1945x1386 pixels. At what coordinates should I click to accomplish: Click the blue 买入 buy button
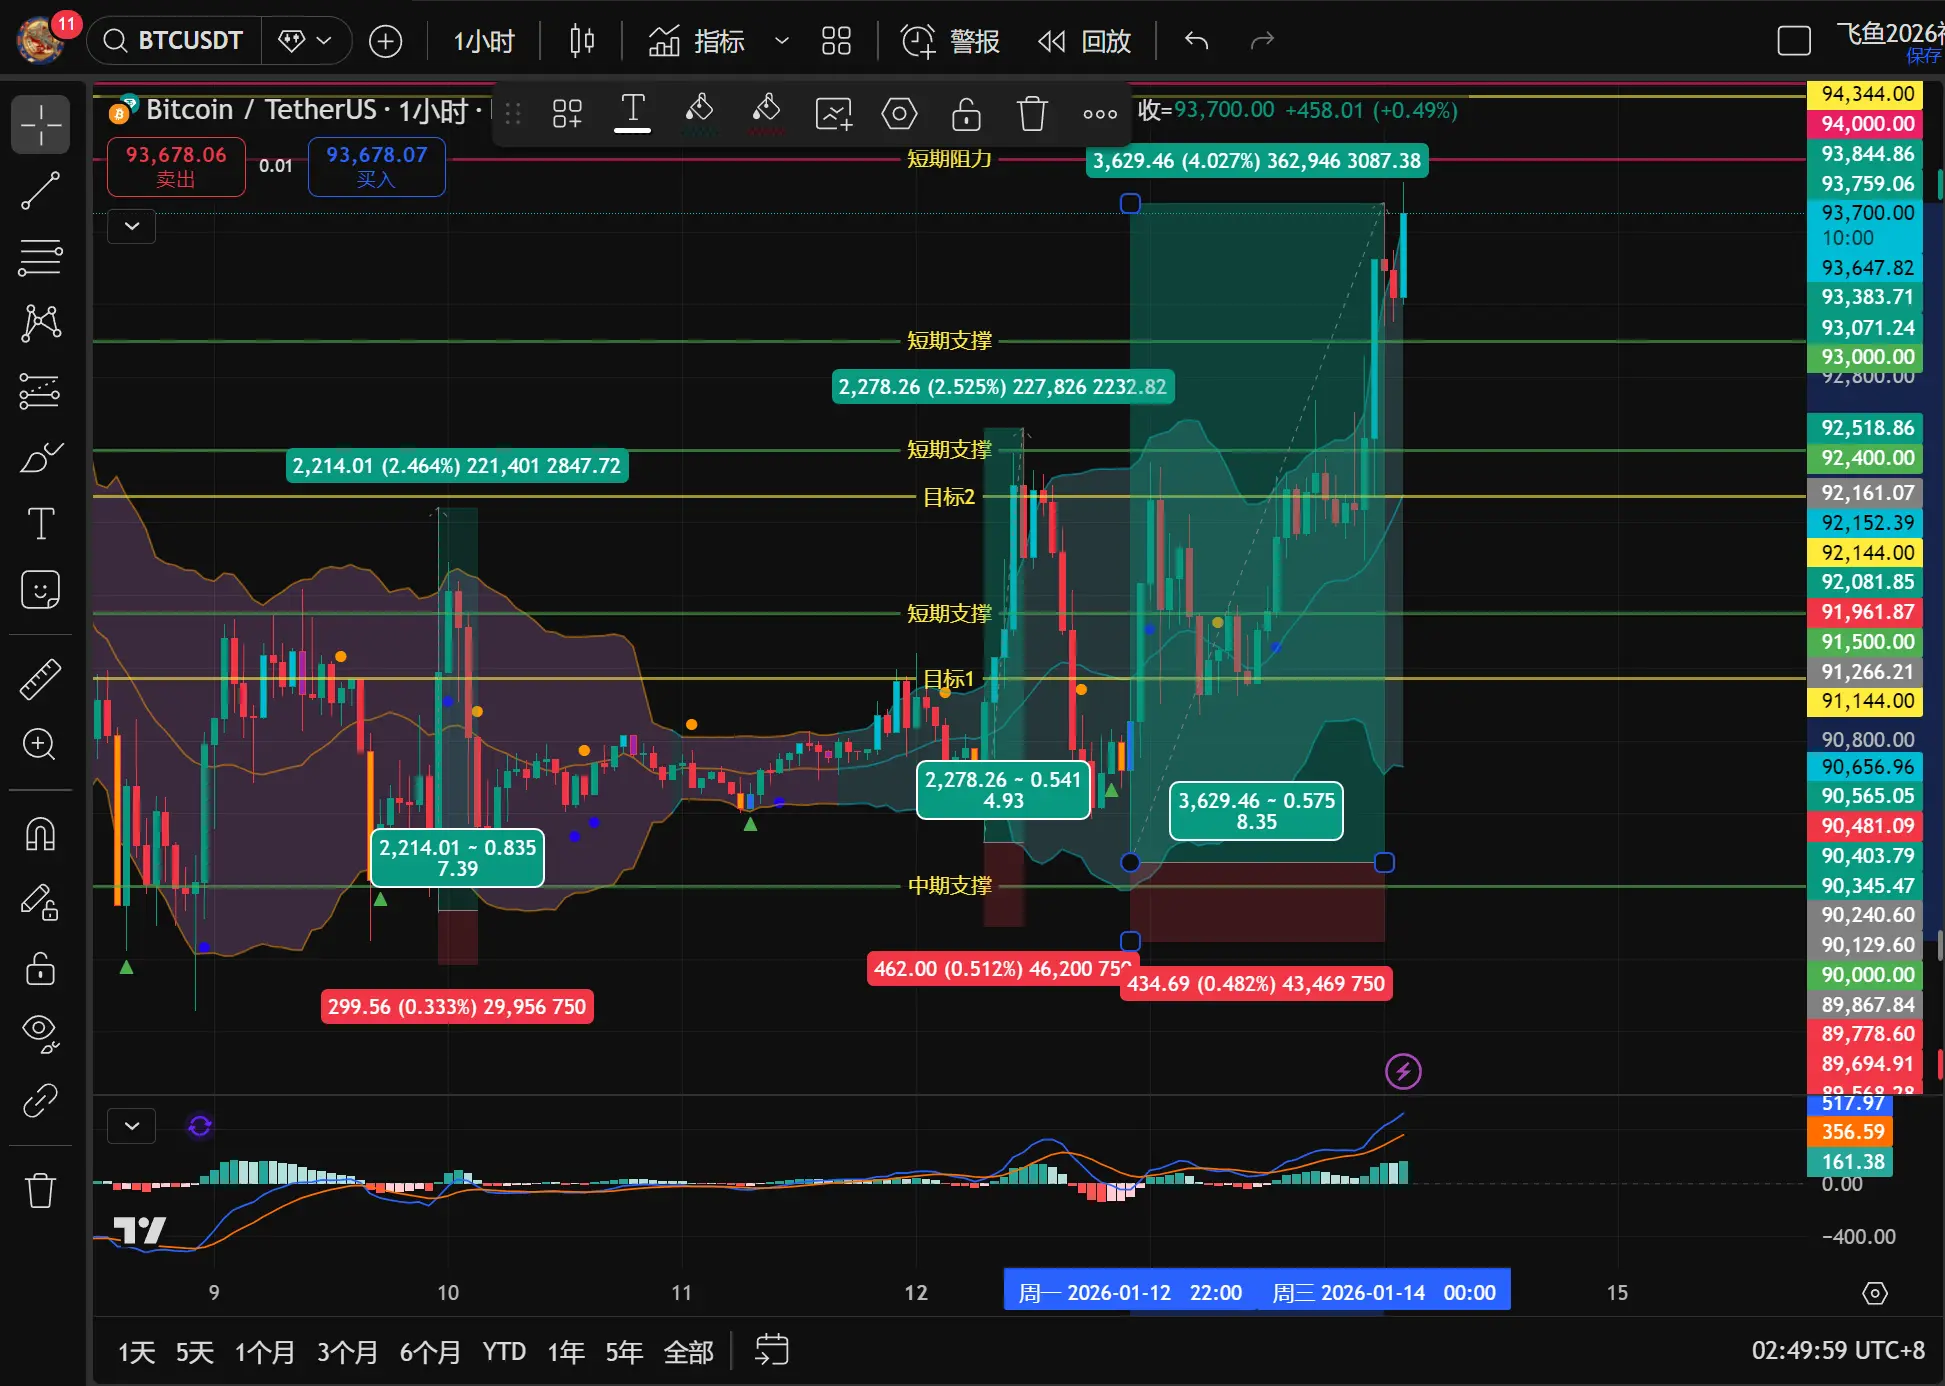[x=376, y=166]
